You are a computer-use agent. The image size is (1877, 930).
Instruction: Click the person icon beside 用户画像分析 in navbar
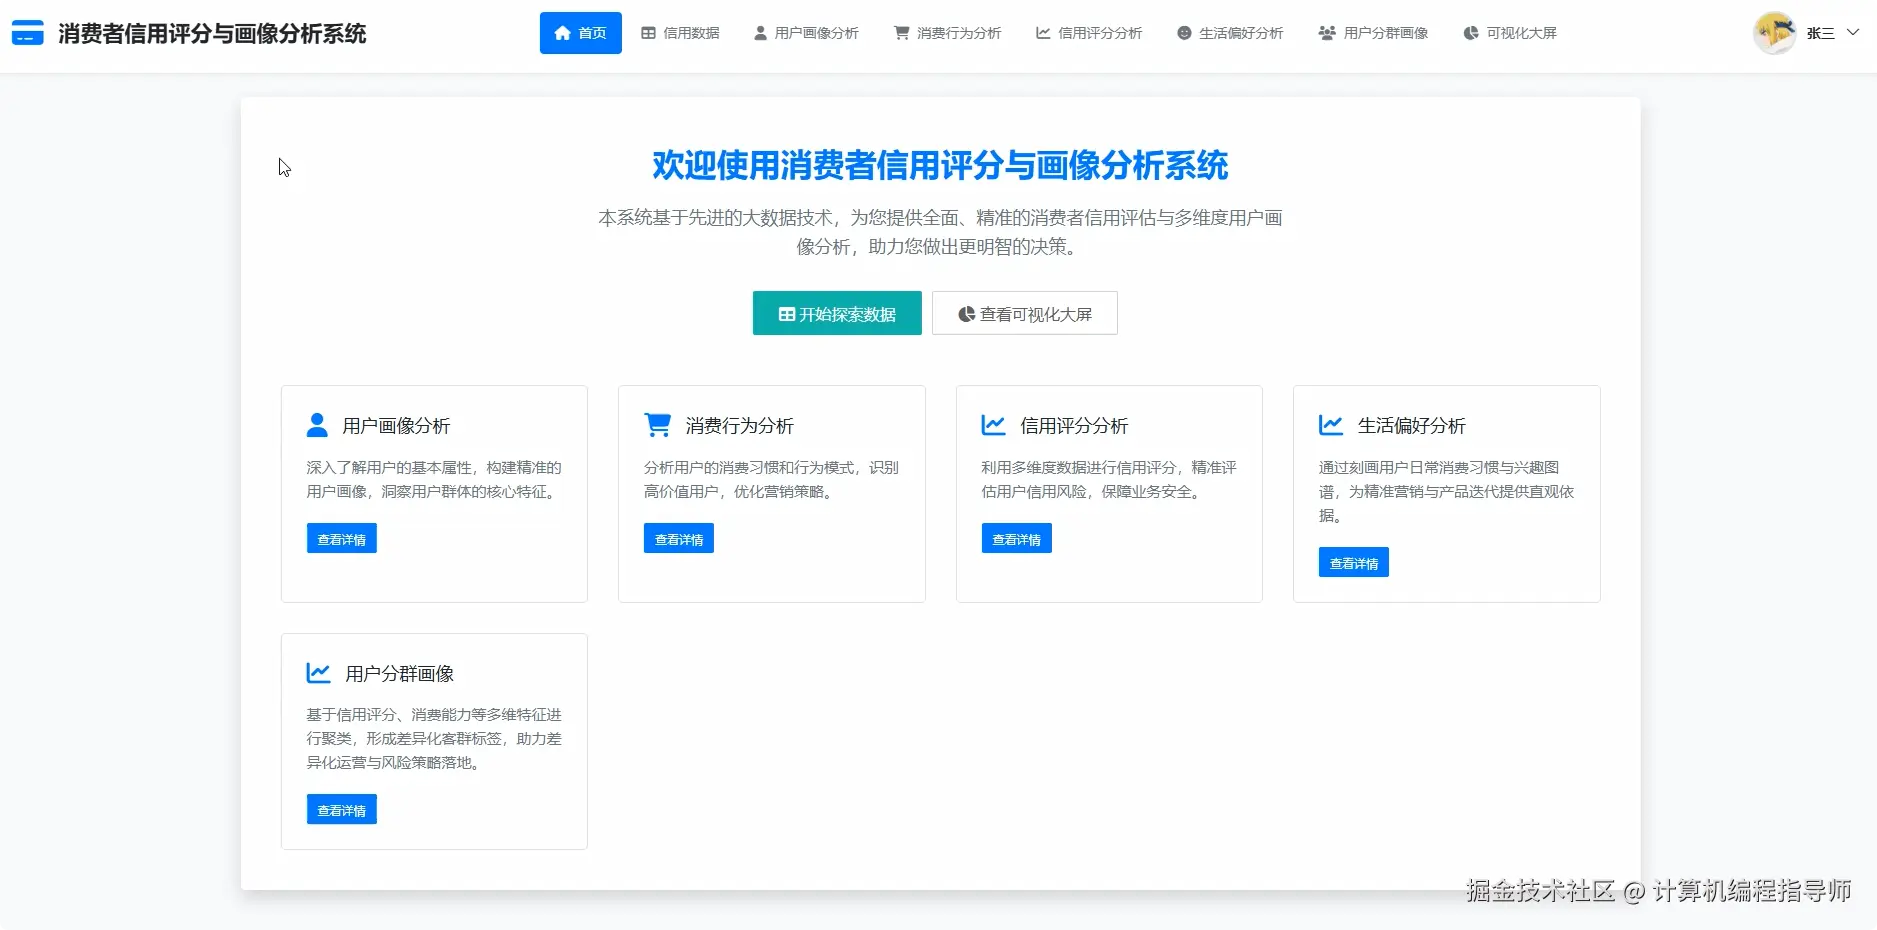click(760, 33)
